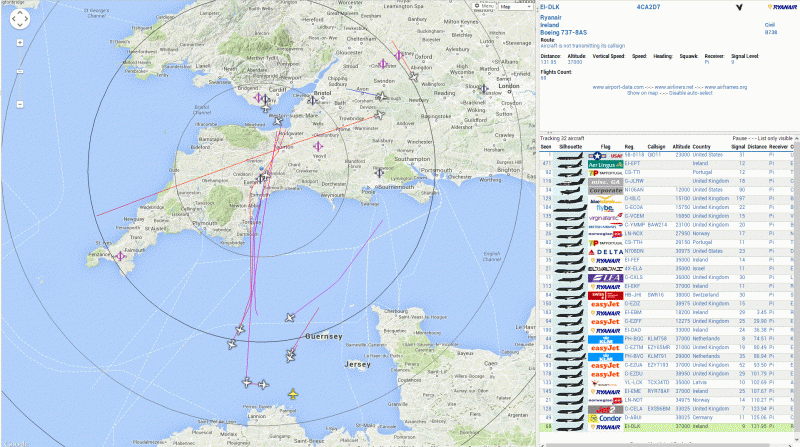Click Disable auto-select link
800x447 pixels.
coord(691,93)
